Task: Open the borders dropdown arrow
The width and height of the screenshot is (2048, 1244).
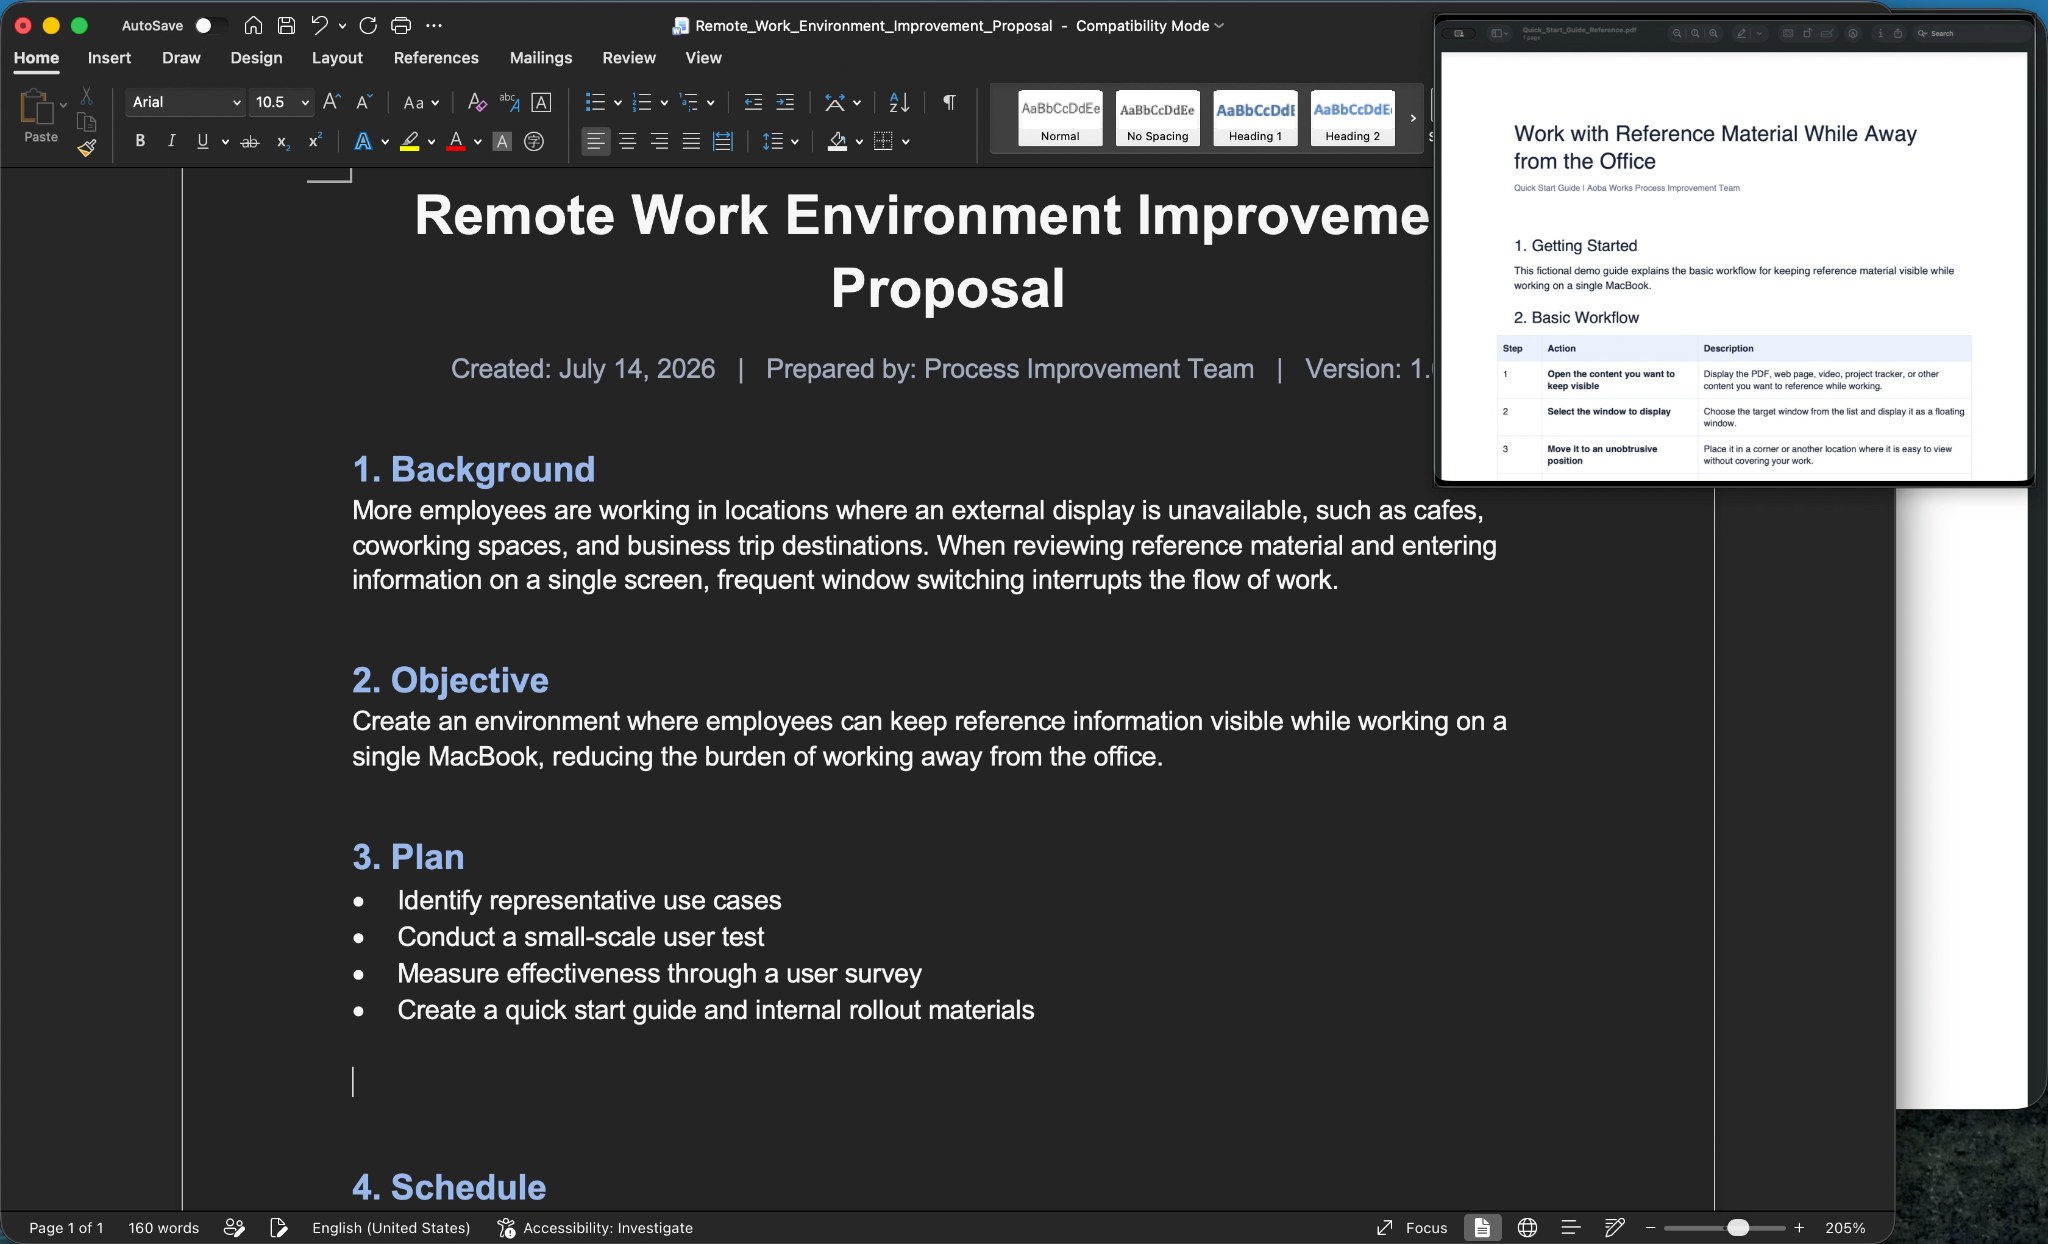Action: coord(906,142)
